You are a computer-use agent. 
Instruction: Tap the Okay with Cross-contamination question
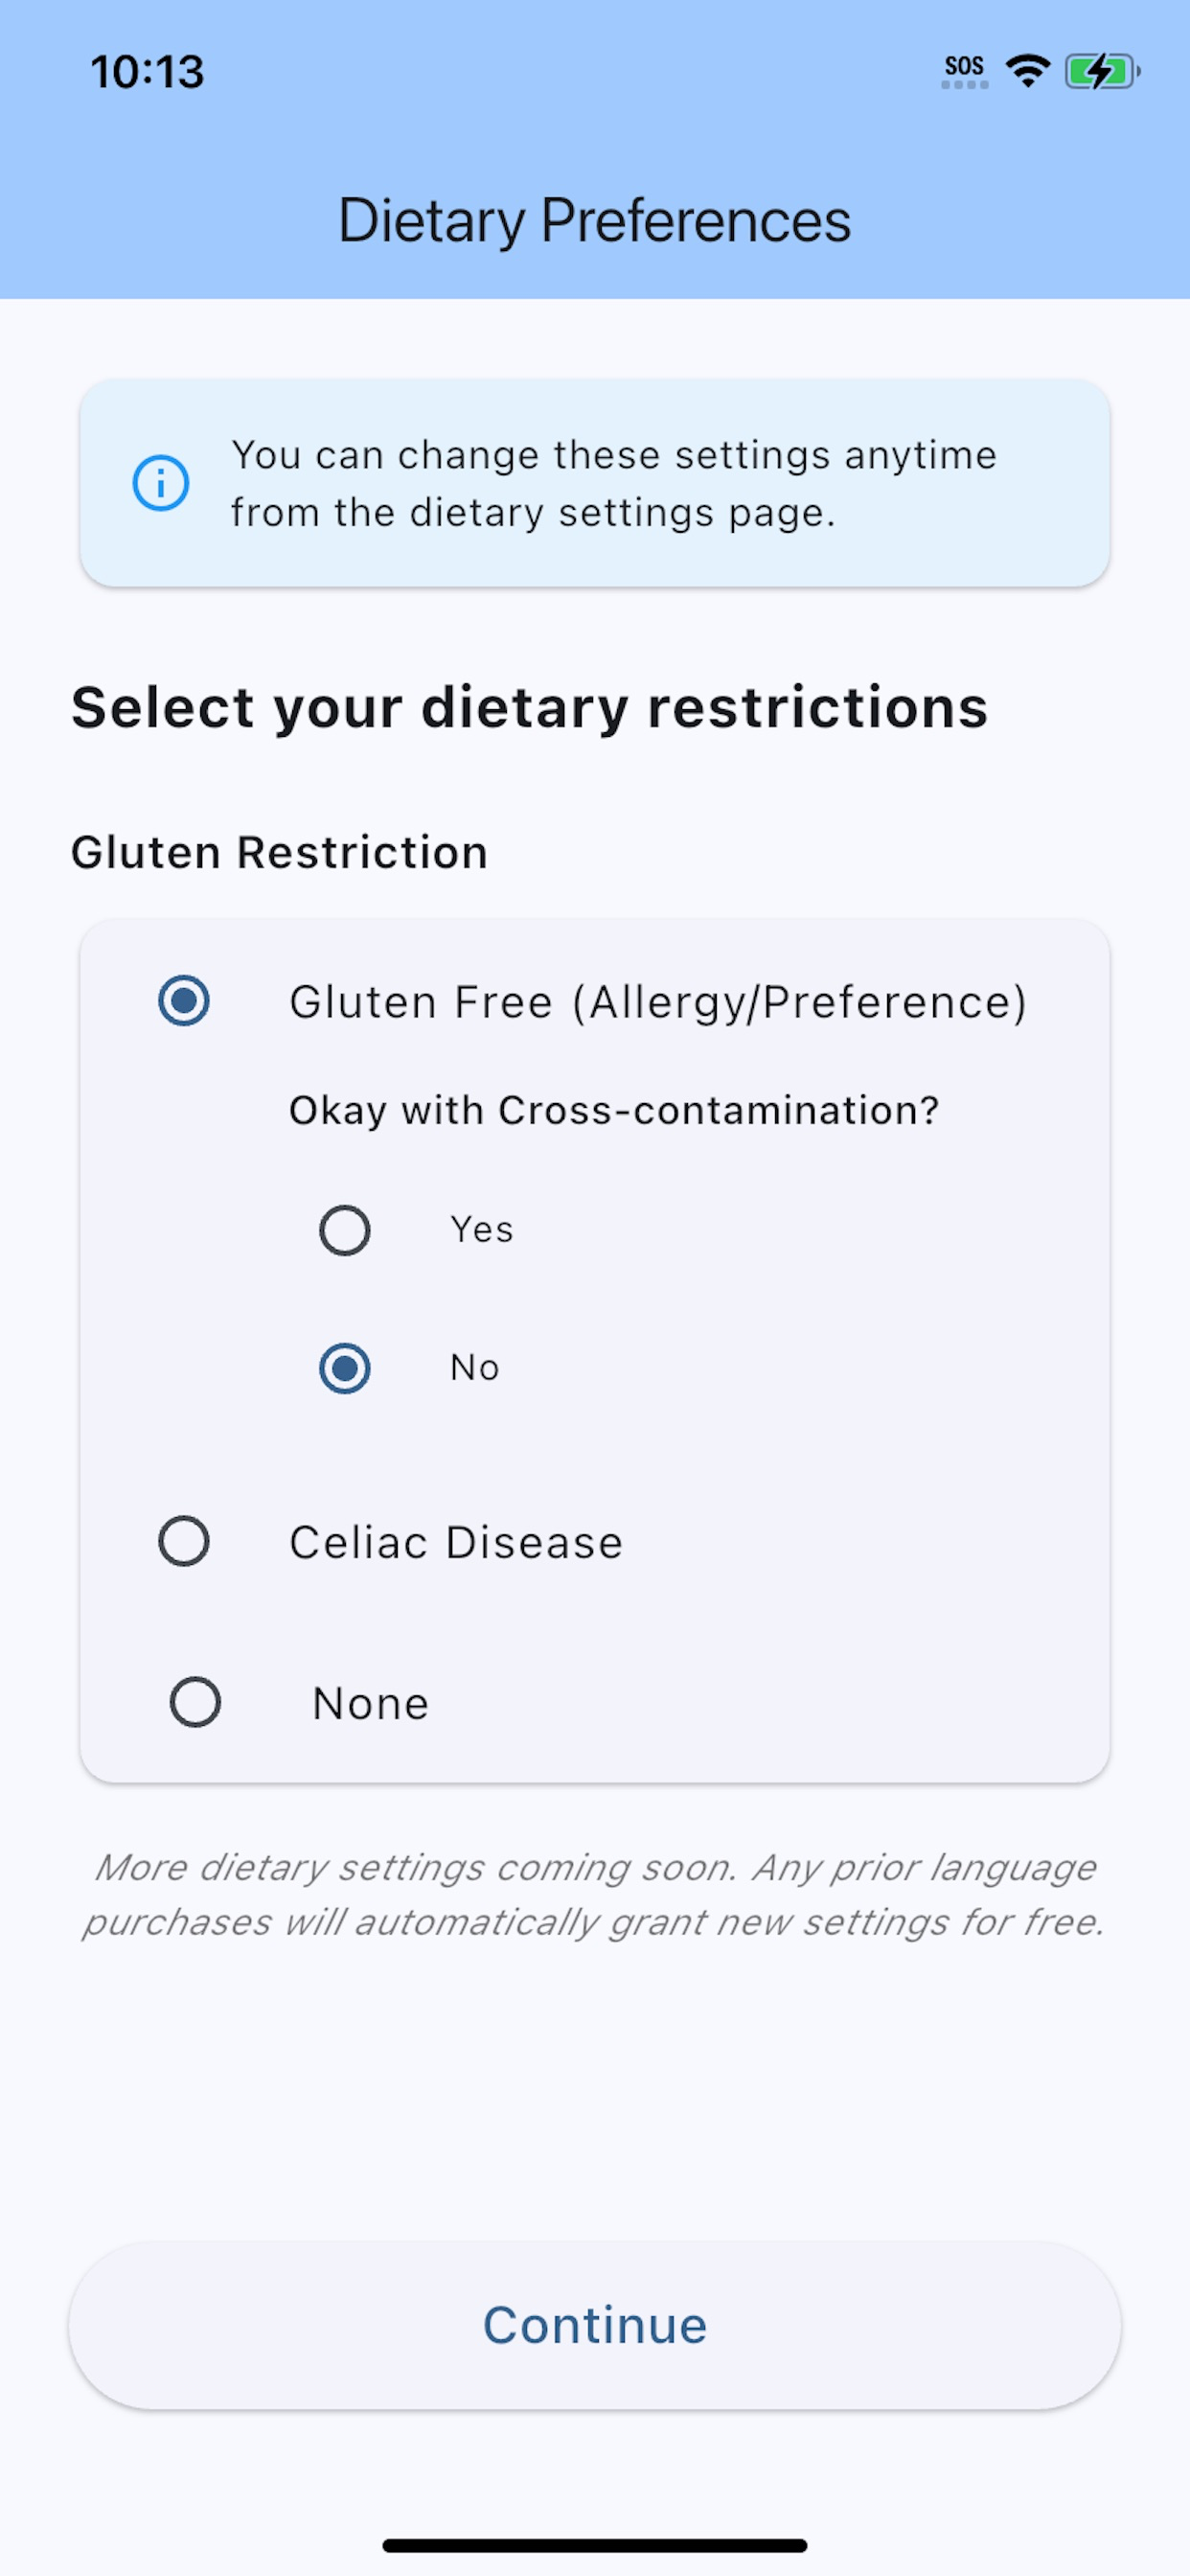614,1111
